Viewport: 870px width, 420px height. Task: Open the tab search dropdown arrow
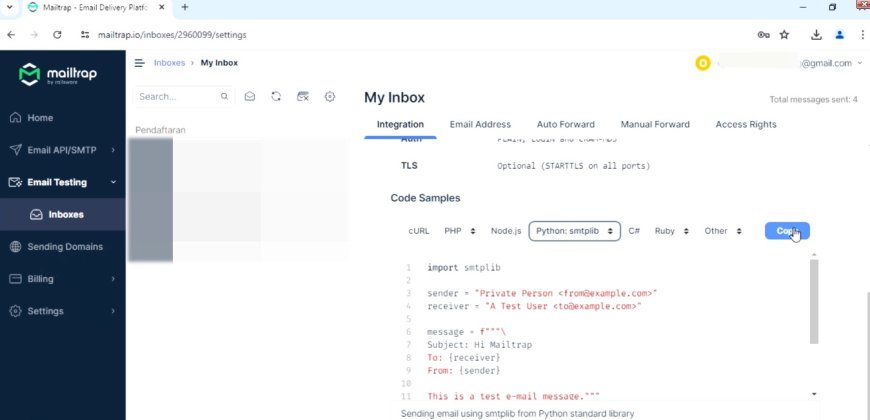pyautogui.click(x=9, y=7)
